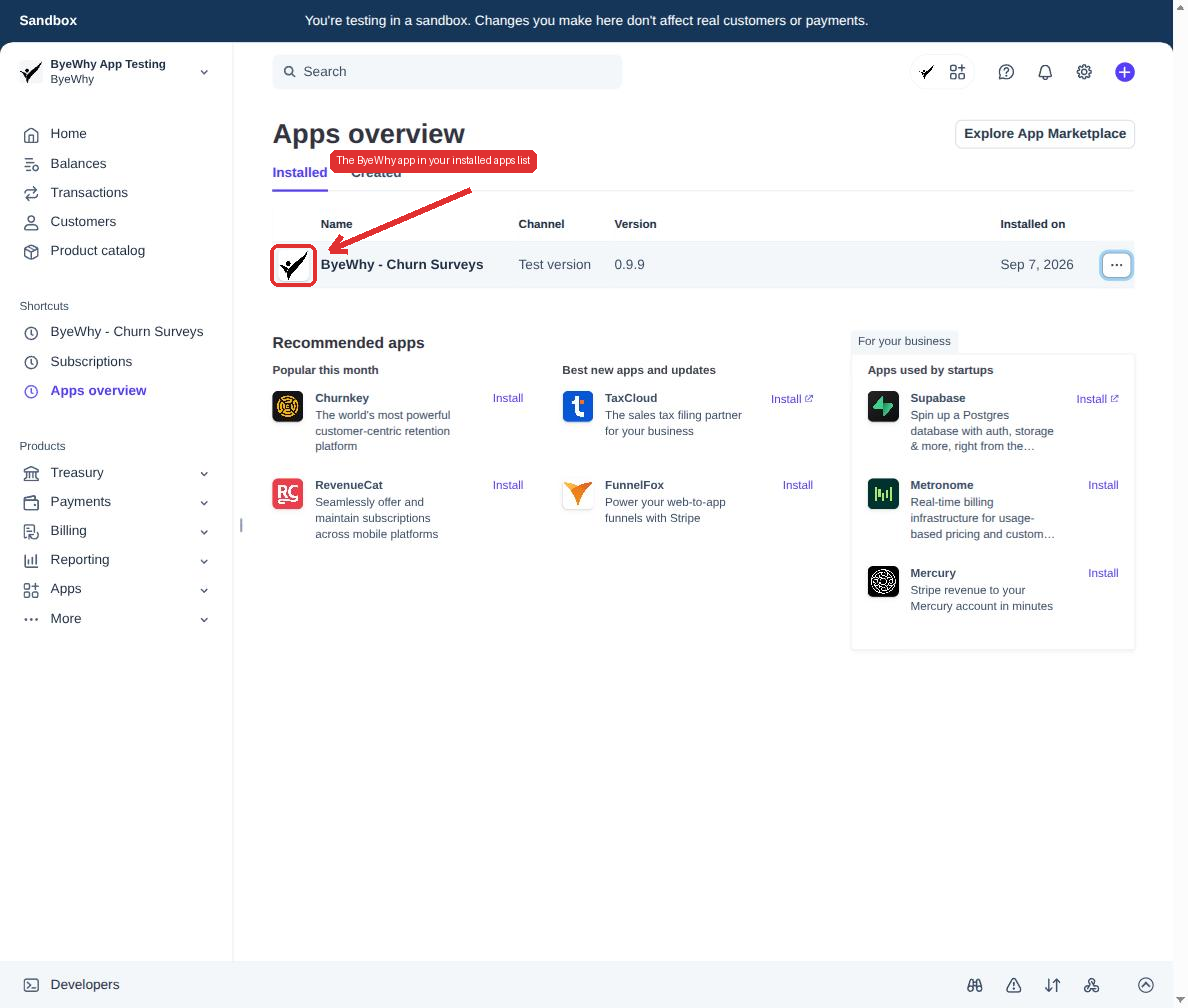This screenshot has width=1188, height=1008.
Task: Install the FunnelFox app
Action: click(x=798, y=486)
